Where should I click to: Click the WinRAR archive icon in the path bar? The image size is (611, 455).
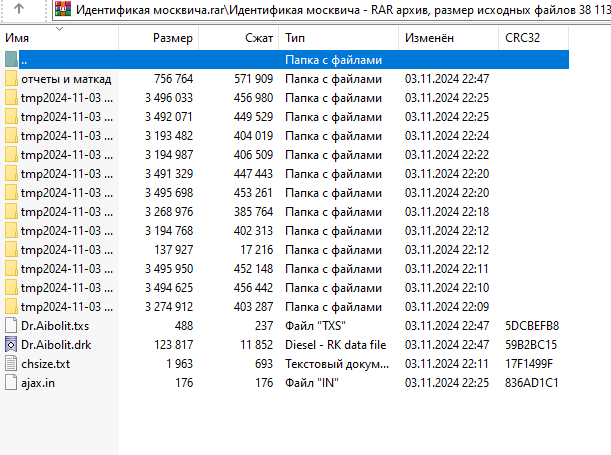pyautogui.click(x=63, y=9)
